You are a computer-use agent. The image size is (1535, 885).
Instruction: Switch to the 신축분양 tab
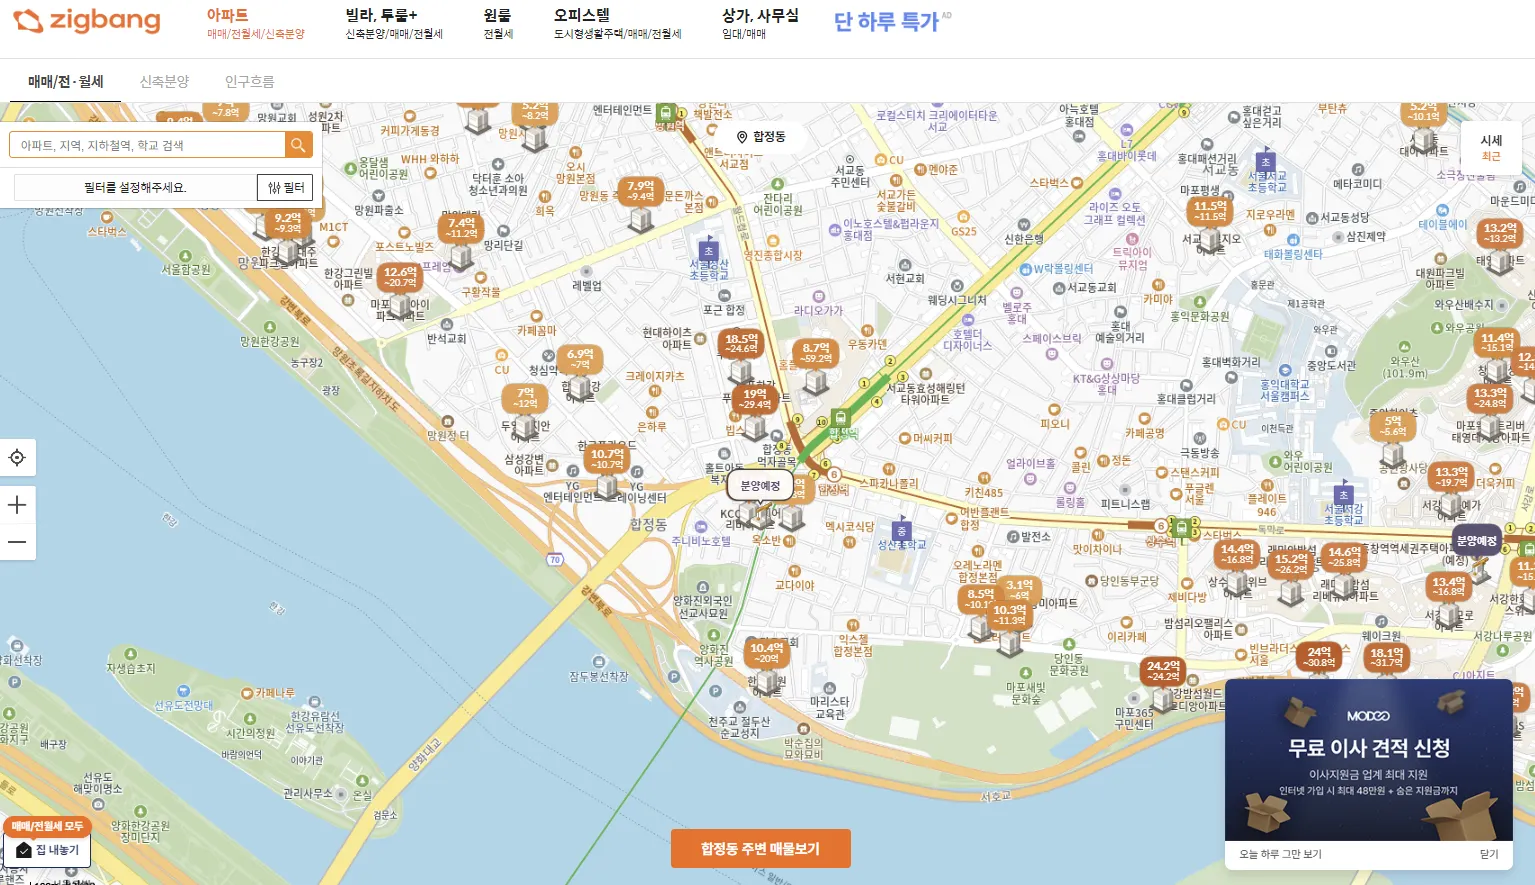pos(164,81)
